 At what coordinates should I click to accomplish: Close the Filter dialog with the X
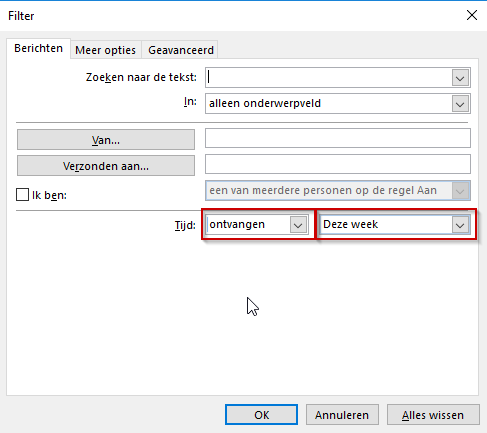pyautogui.click(x=472, y=15)
